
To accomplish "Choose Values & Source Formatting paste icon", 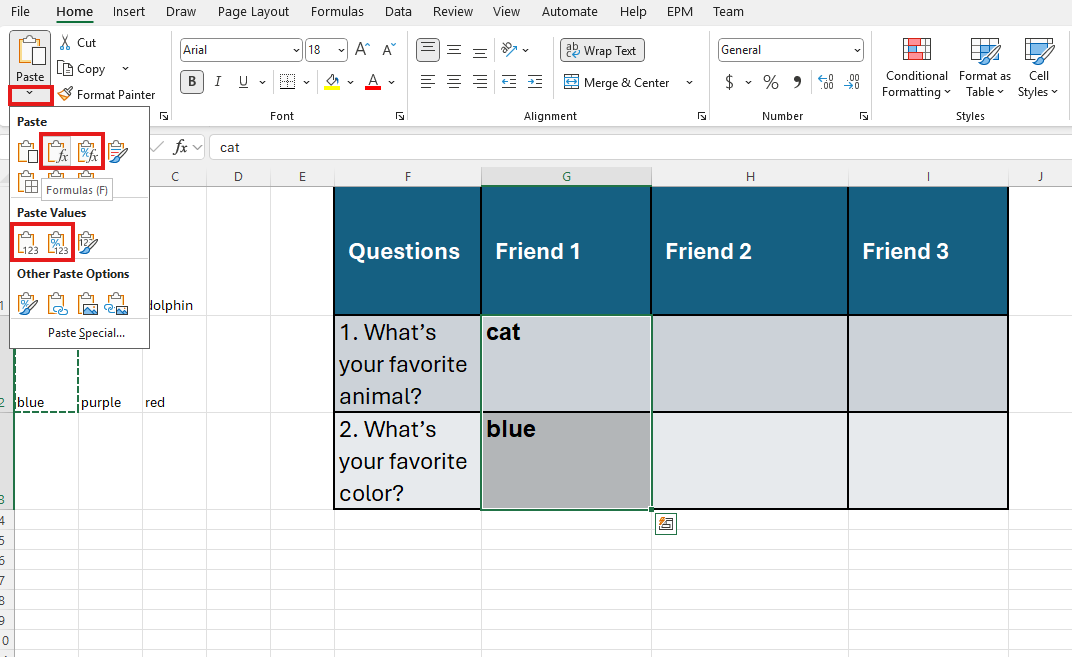I will coord(88,243).
